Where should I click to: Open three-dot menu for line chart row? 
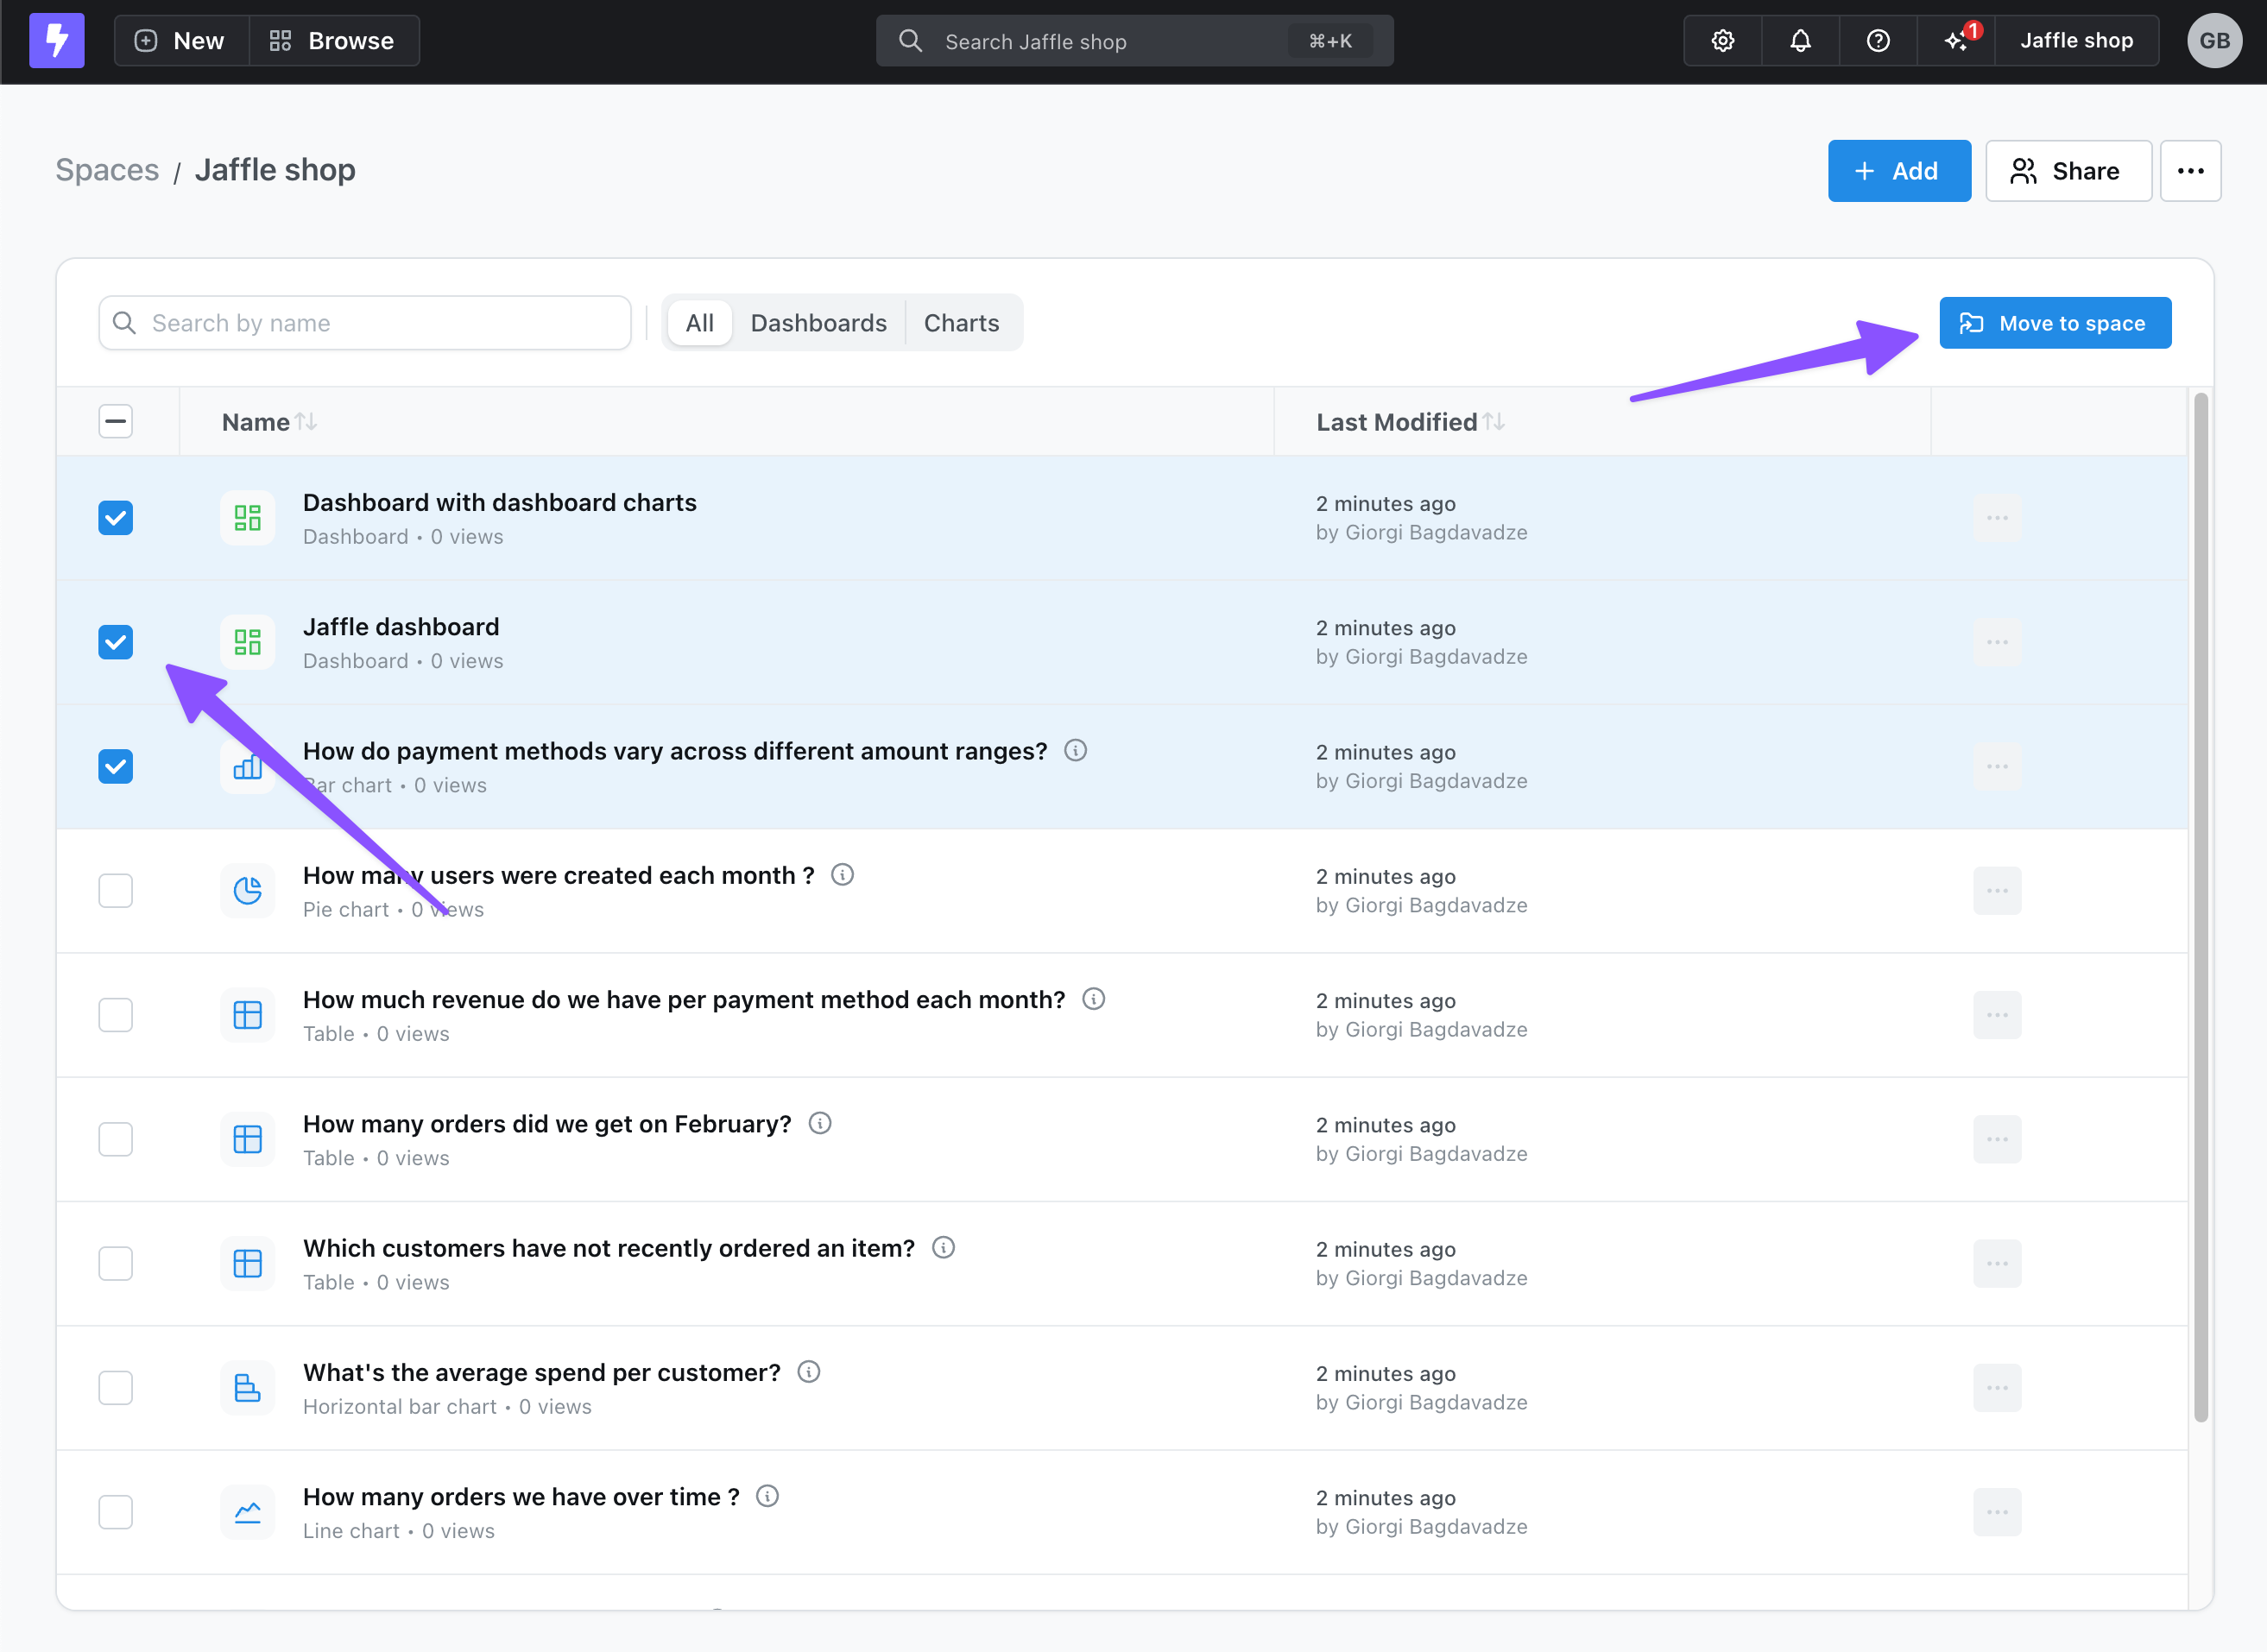click(x=1997, y=1512)
